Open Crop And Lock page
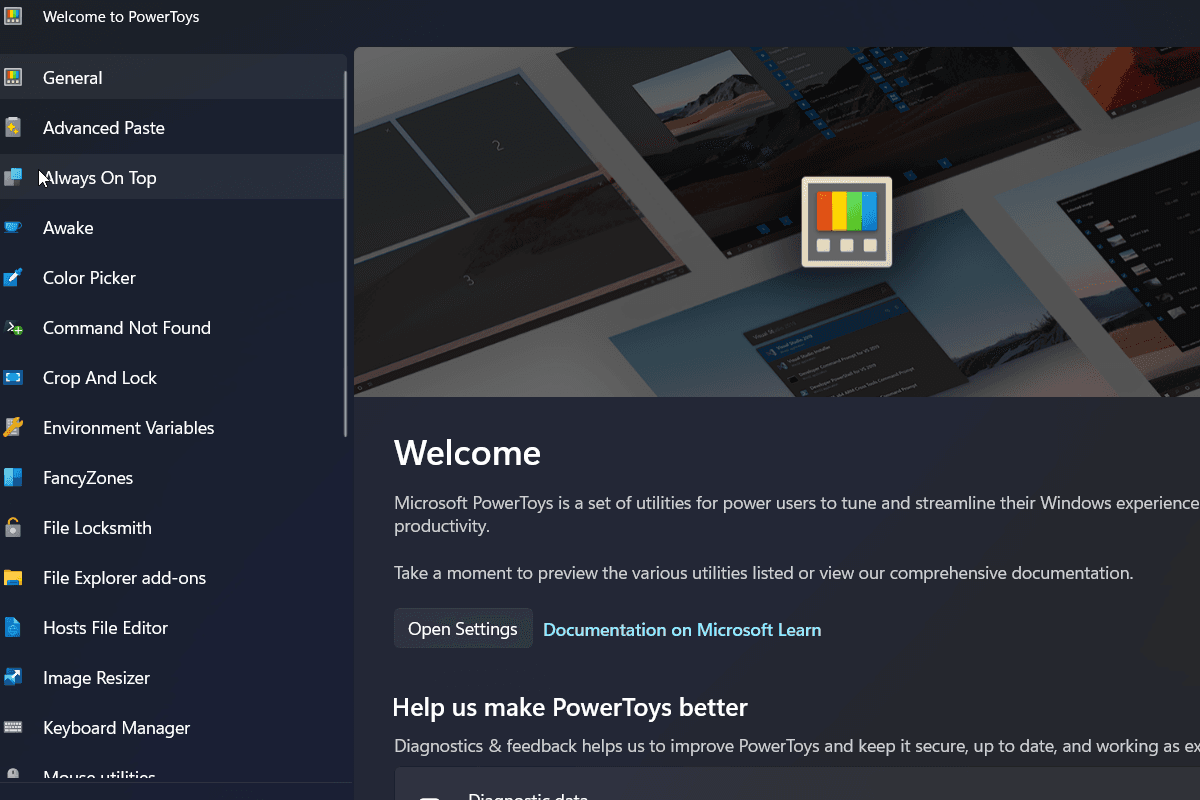Image resolution: width=1200 pixels, height=800 pixels. pos(172,377)
